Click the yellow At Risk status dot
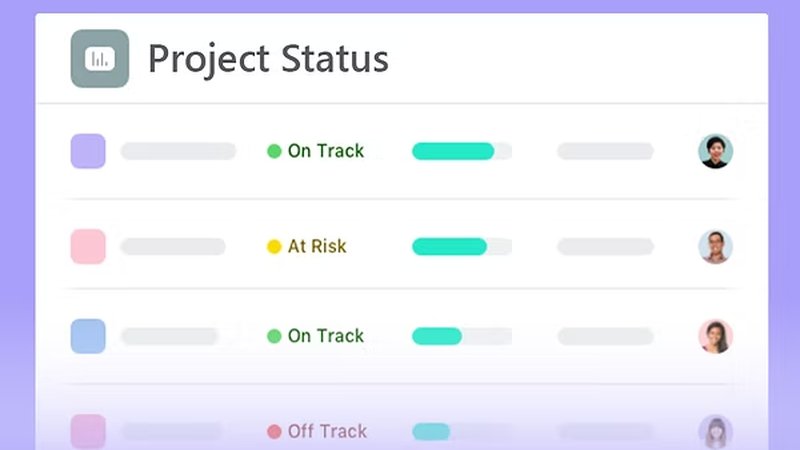 pyautogui.click(x=274, y=247)
